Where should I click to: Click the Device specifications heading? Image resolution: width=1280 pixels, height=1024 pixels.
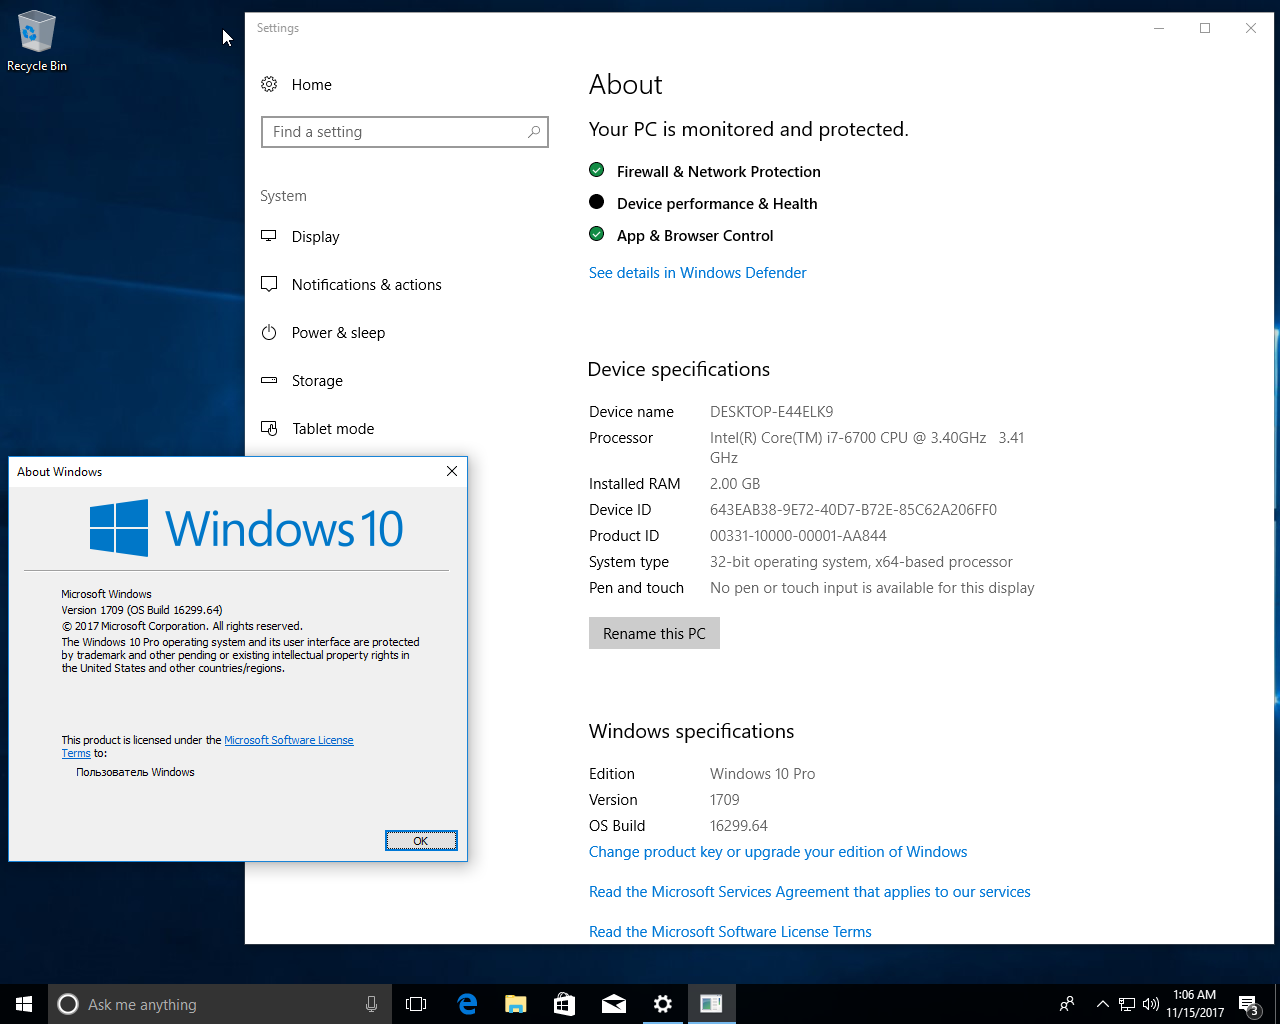679,369
